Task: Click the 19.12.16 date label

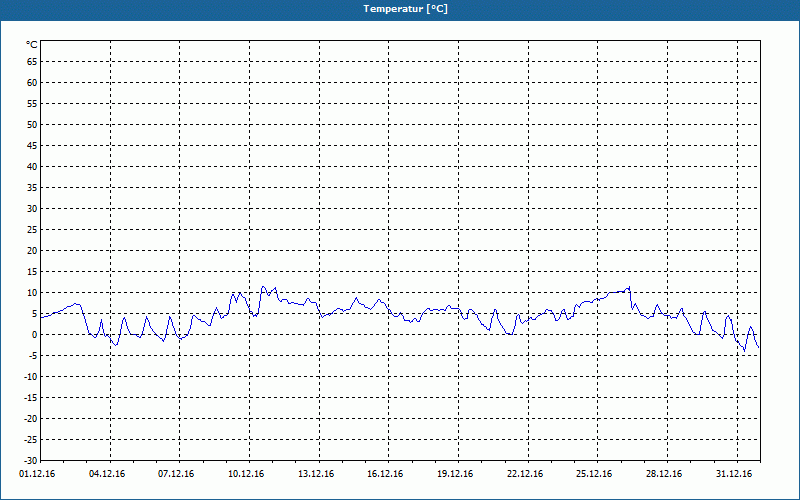Action: (x=455, y=474)
